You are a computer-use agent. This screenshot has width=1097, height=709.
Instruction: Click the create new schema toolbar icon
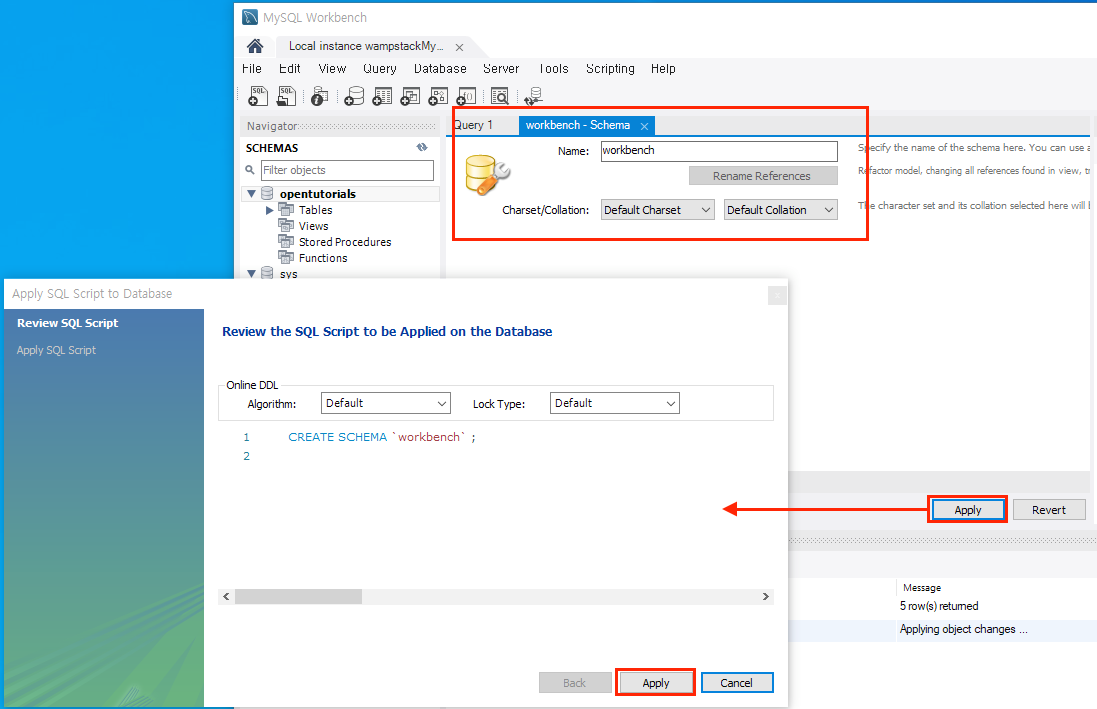(x=355, y=96)
